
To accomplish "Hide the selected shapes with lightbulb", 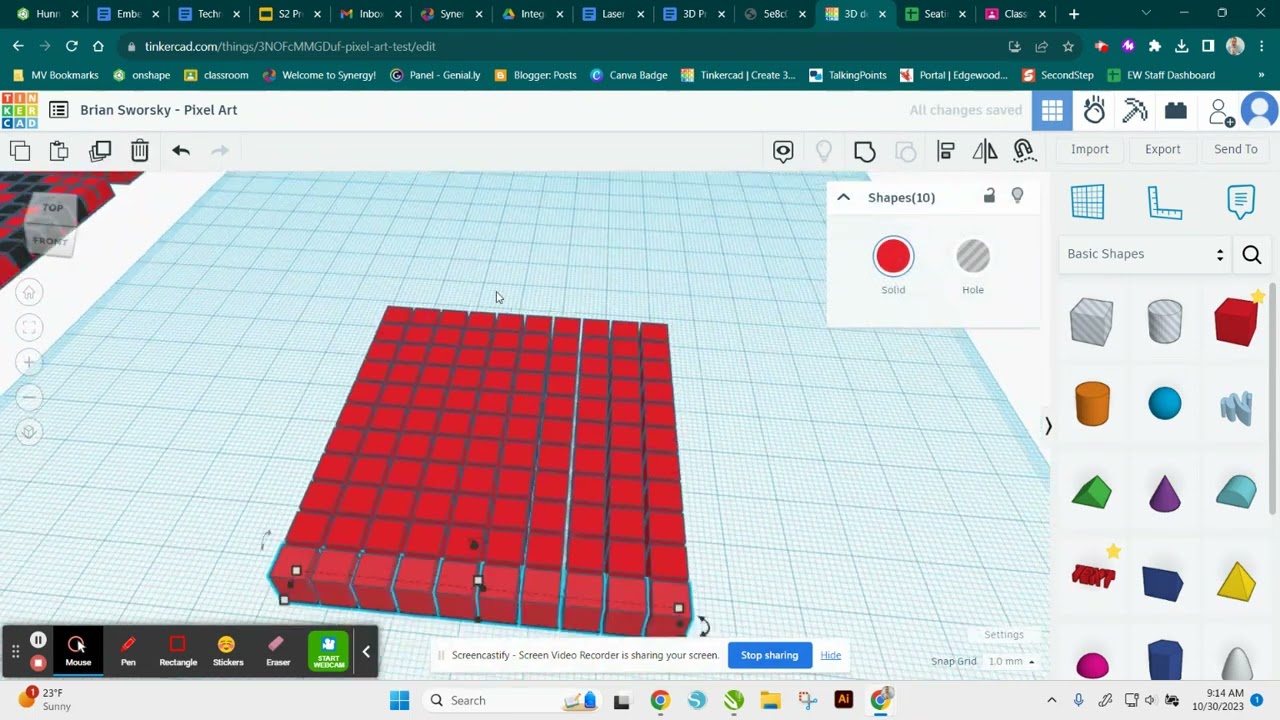I will tap(1017, 196).
